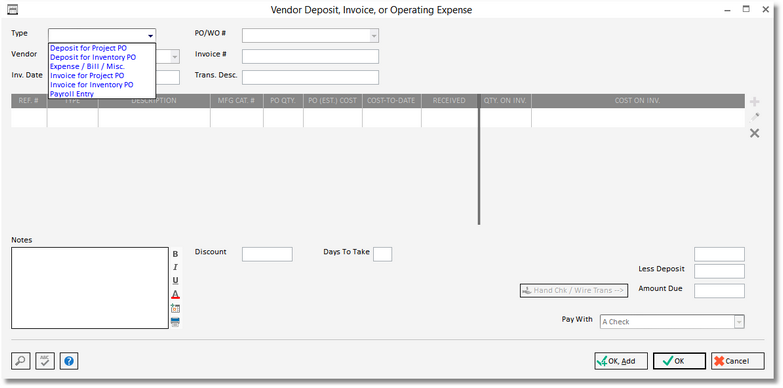Screen dimensions: 783x388
Task: Select Deposit for Inventory PO option
Action: point(93,57)
